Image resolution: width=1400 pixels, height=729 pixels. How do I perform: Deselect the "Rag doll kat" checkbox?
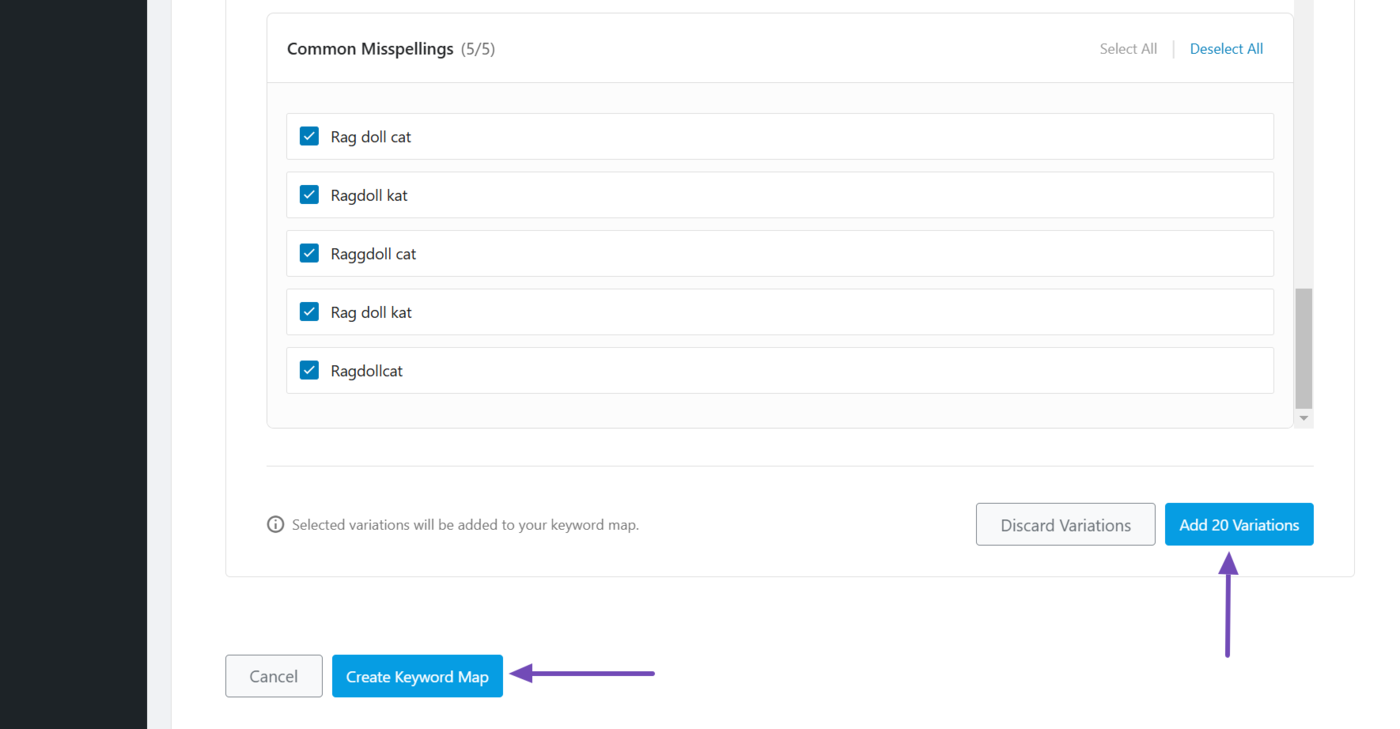[309, 311]
